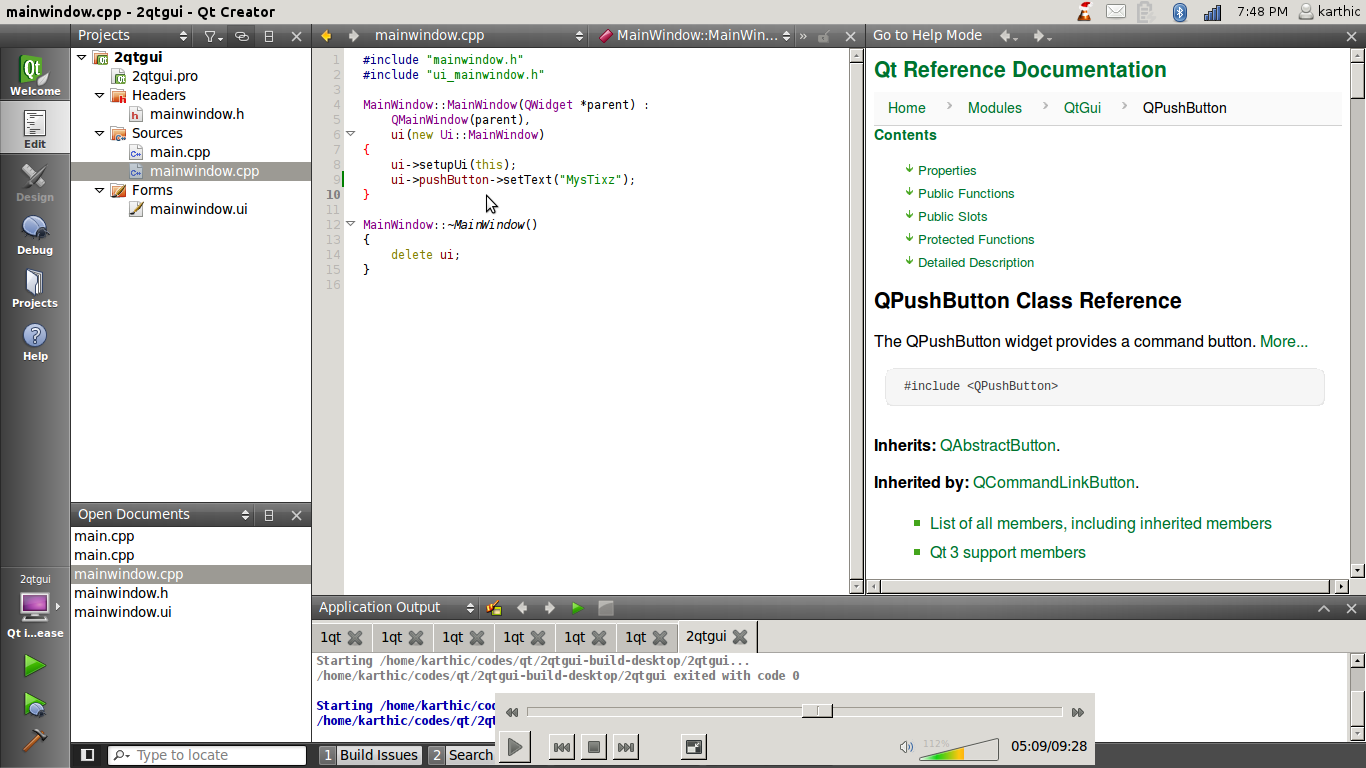Image resolution: width=1366 pixels, height=768 pixels.
Task: Close the 2qtgui output tab
Action: (740, 637)
